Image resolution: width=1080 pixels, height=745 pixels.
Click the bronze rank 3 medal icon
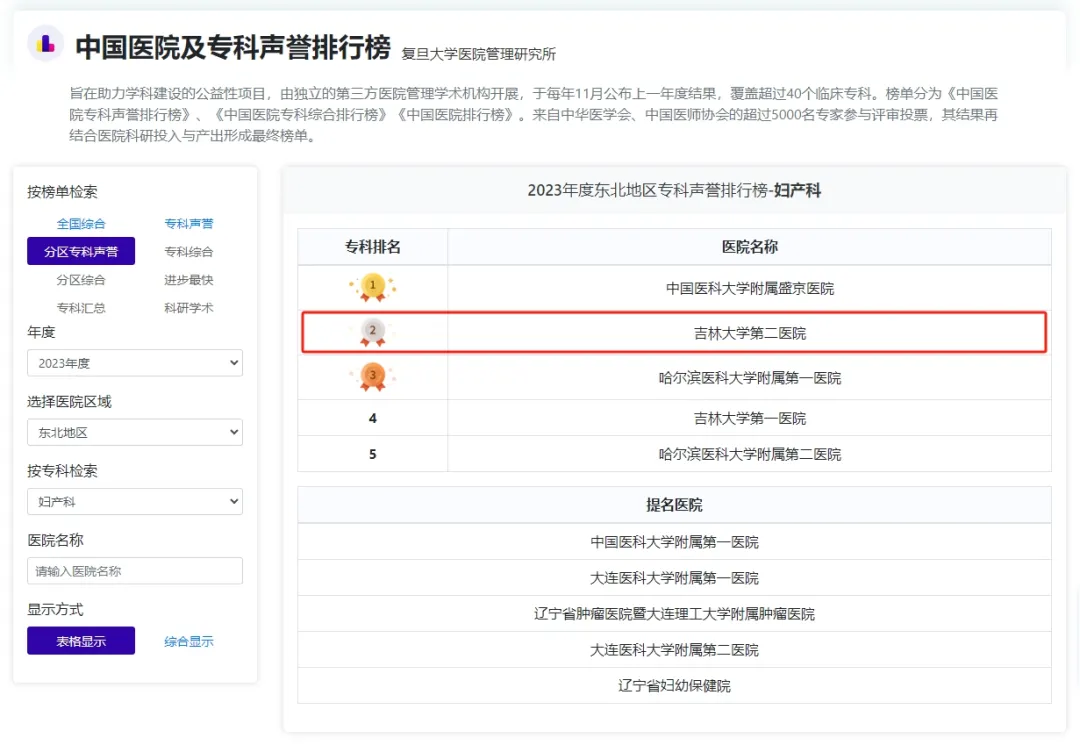[373, 377]
